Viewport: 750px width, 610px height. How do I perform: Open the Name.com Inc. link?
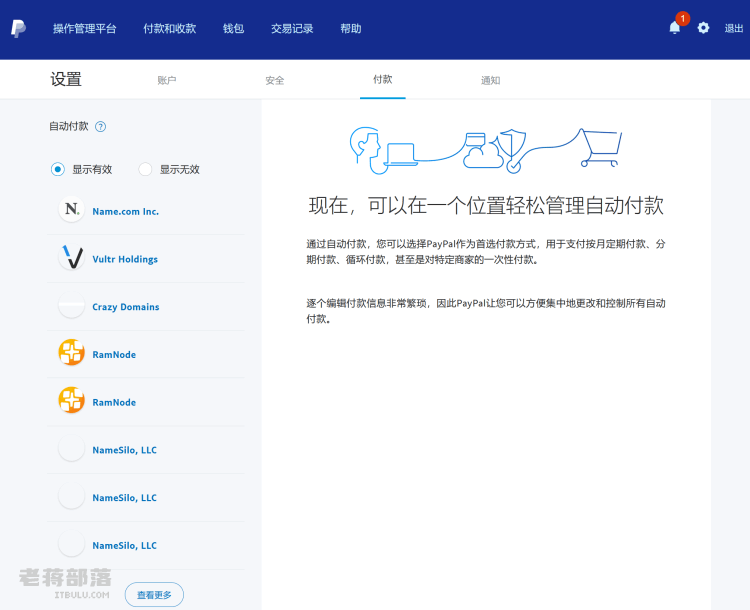[x=125, y=211]
